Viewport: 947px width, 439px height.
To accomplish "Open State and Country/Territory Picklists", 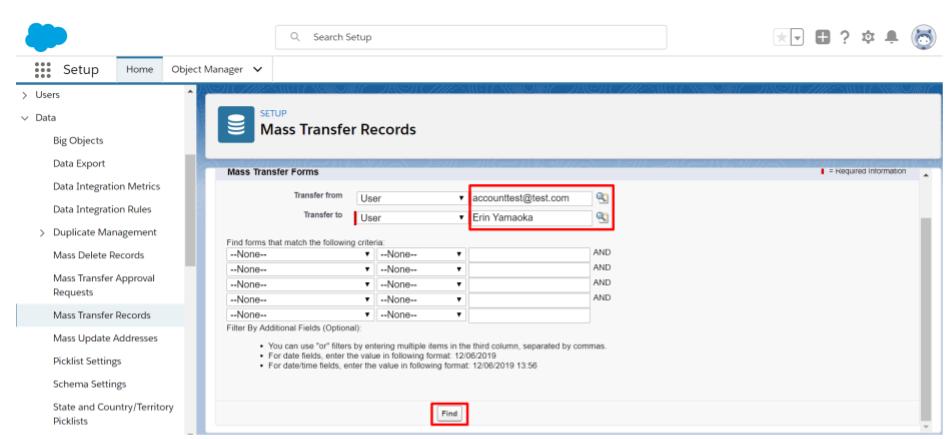I will pos(113,414).
